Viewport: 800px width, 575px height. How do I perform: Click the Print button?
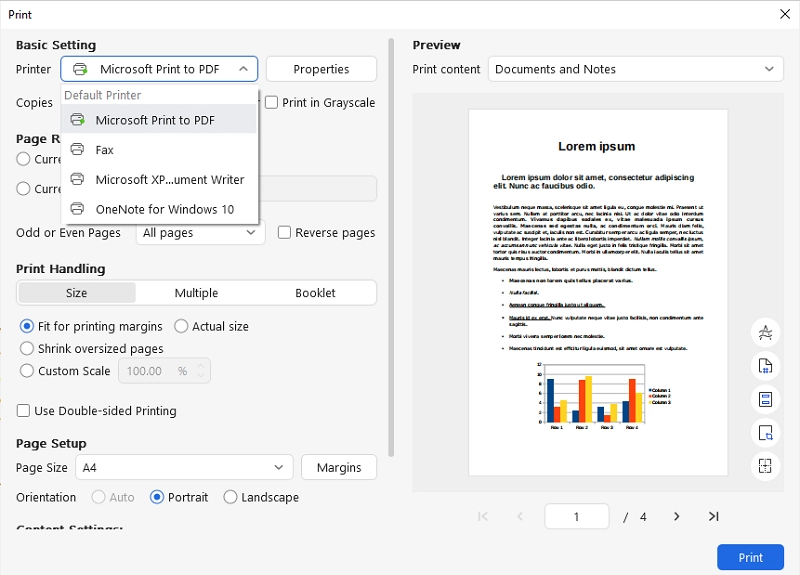point(750,557)
